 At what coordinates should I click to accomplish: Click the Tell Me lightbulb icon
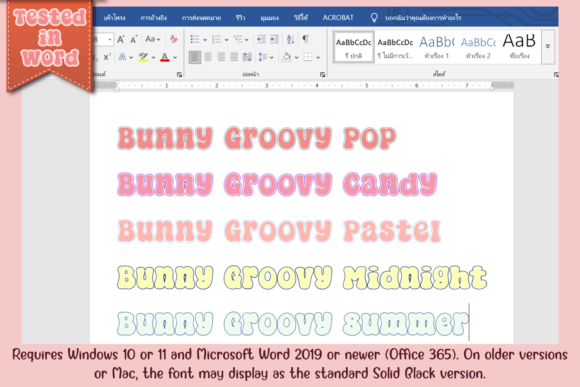(x=374, y=17)
